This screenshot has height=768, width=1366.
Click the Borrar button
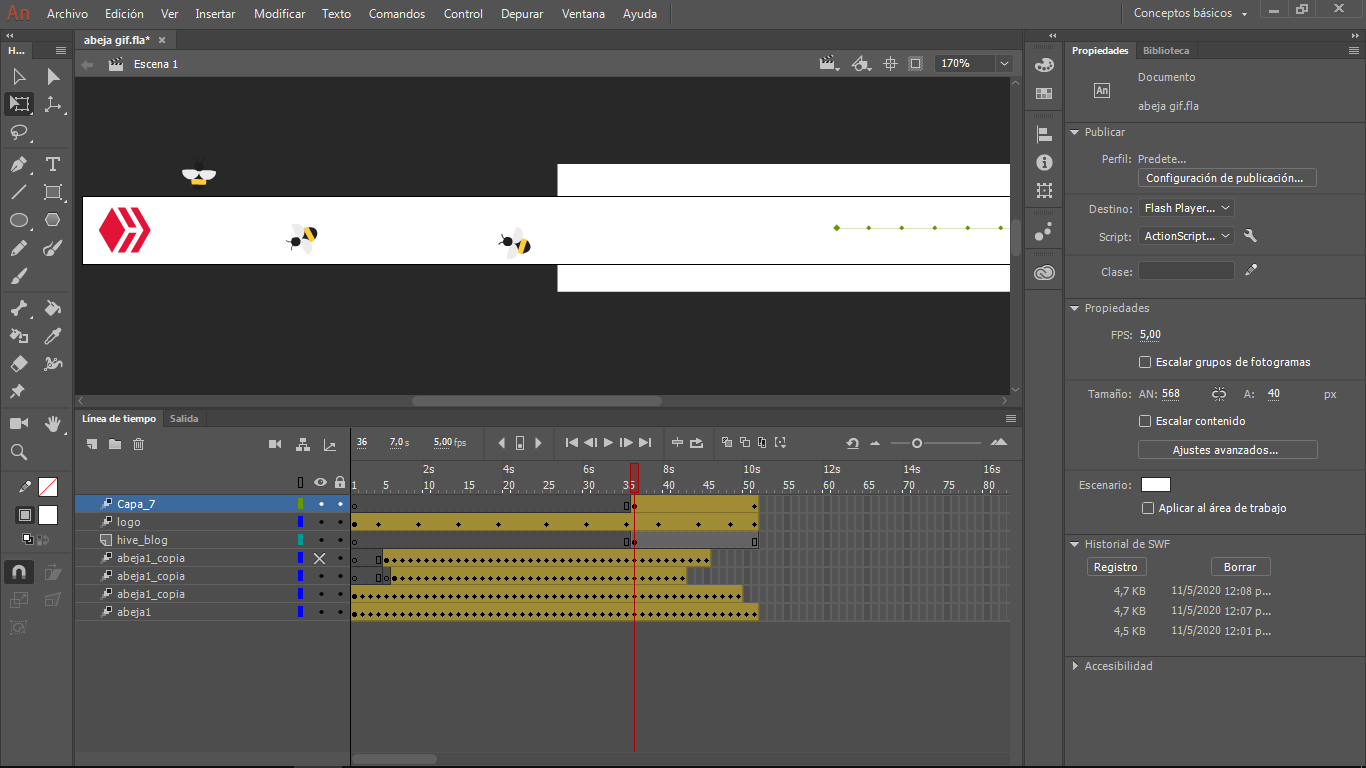point(1240,567)
